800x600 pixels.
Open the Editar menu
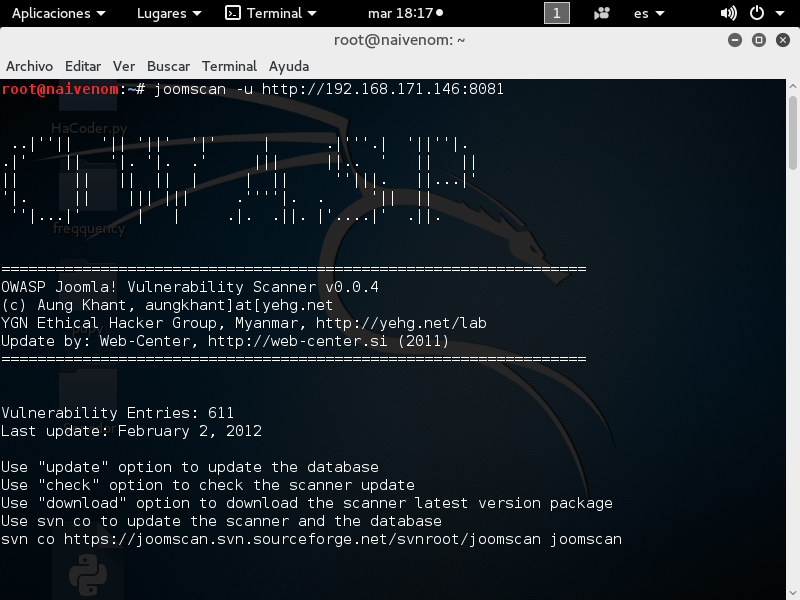pyautogui.click(x=83, y=66)
